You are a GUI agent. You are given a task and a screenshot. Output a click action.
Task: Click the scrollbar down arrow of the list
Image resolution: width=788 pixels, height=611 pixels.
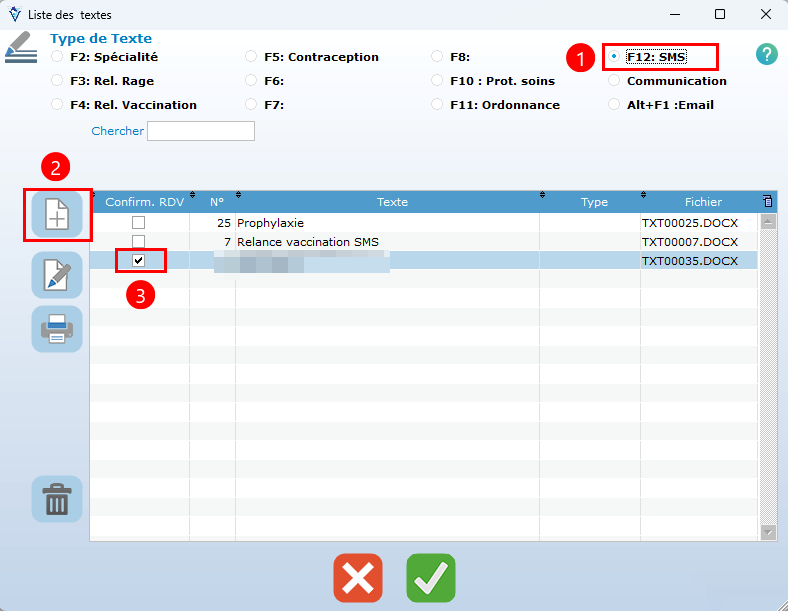[x=768, y=532]
